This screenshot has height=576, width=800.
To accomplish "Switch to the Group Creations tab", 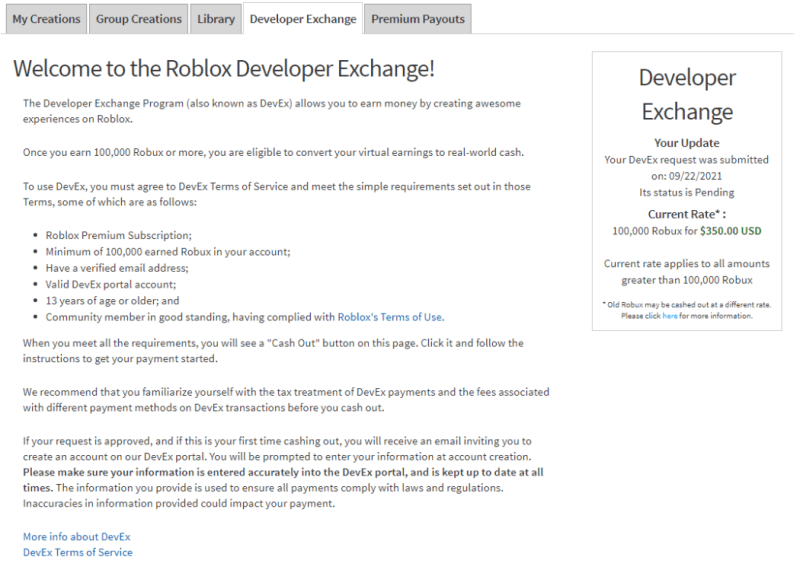I will coord(138,19).
